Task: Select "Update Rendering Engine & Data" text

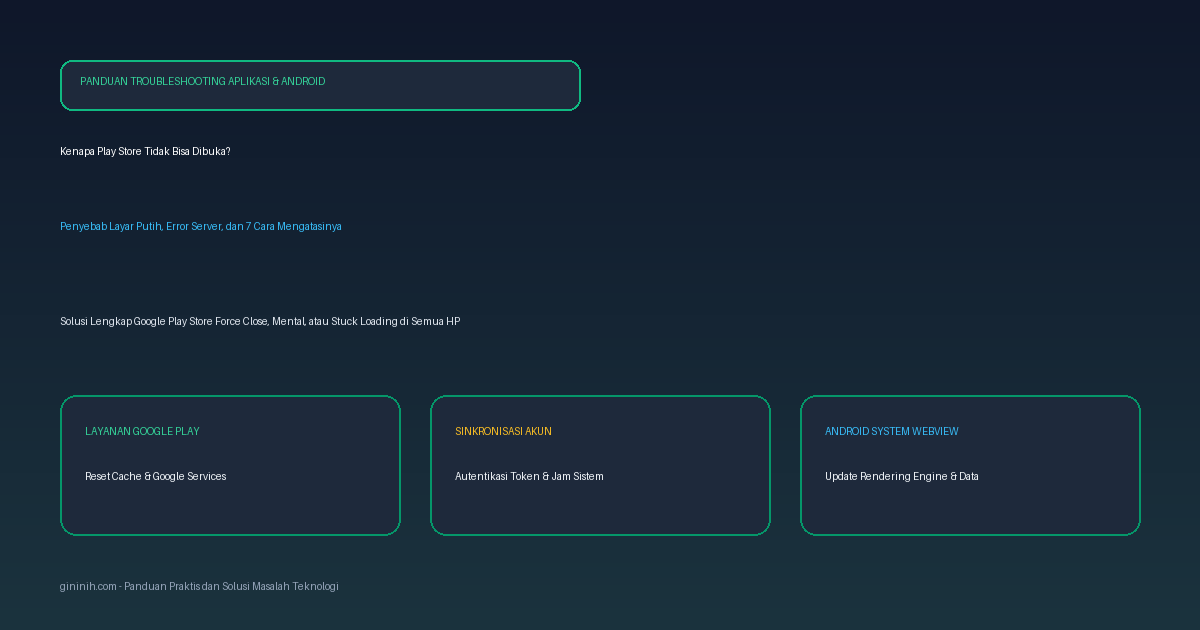Action: click(902, 476)
